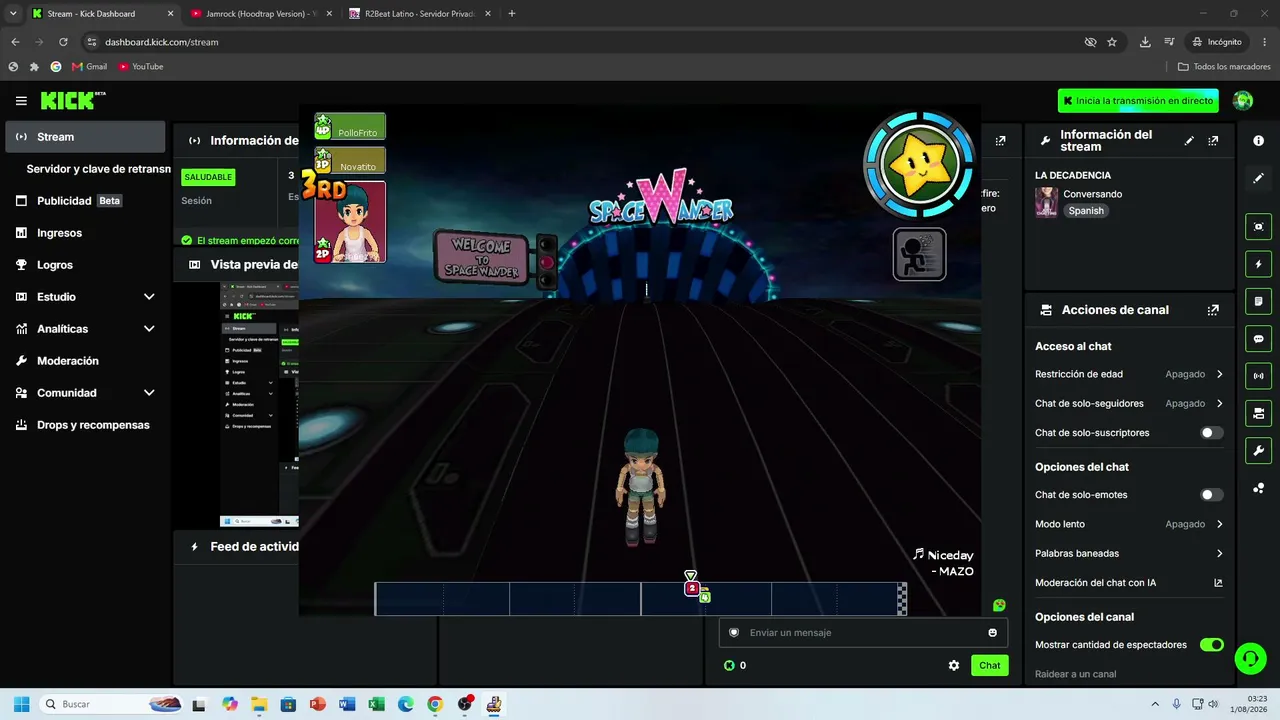Screen dimensions: 1280x720
Task: Open Chrome downloads
Action: 1145,42
